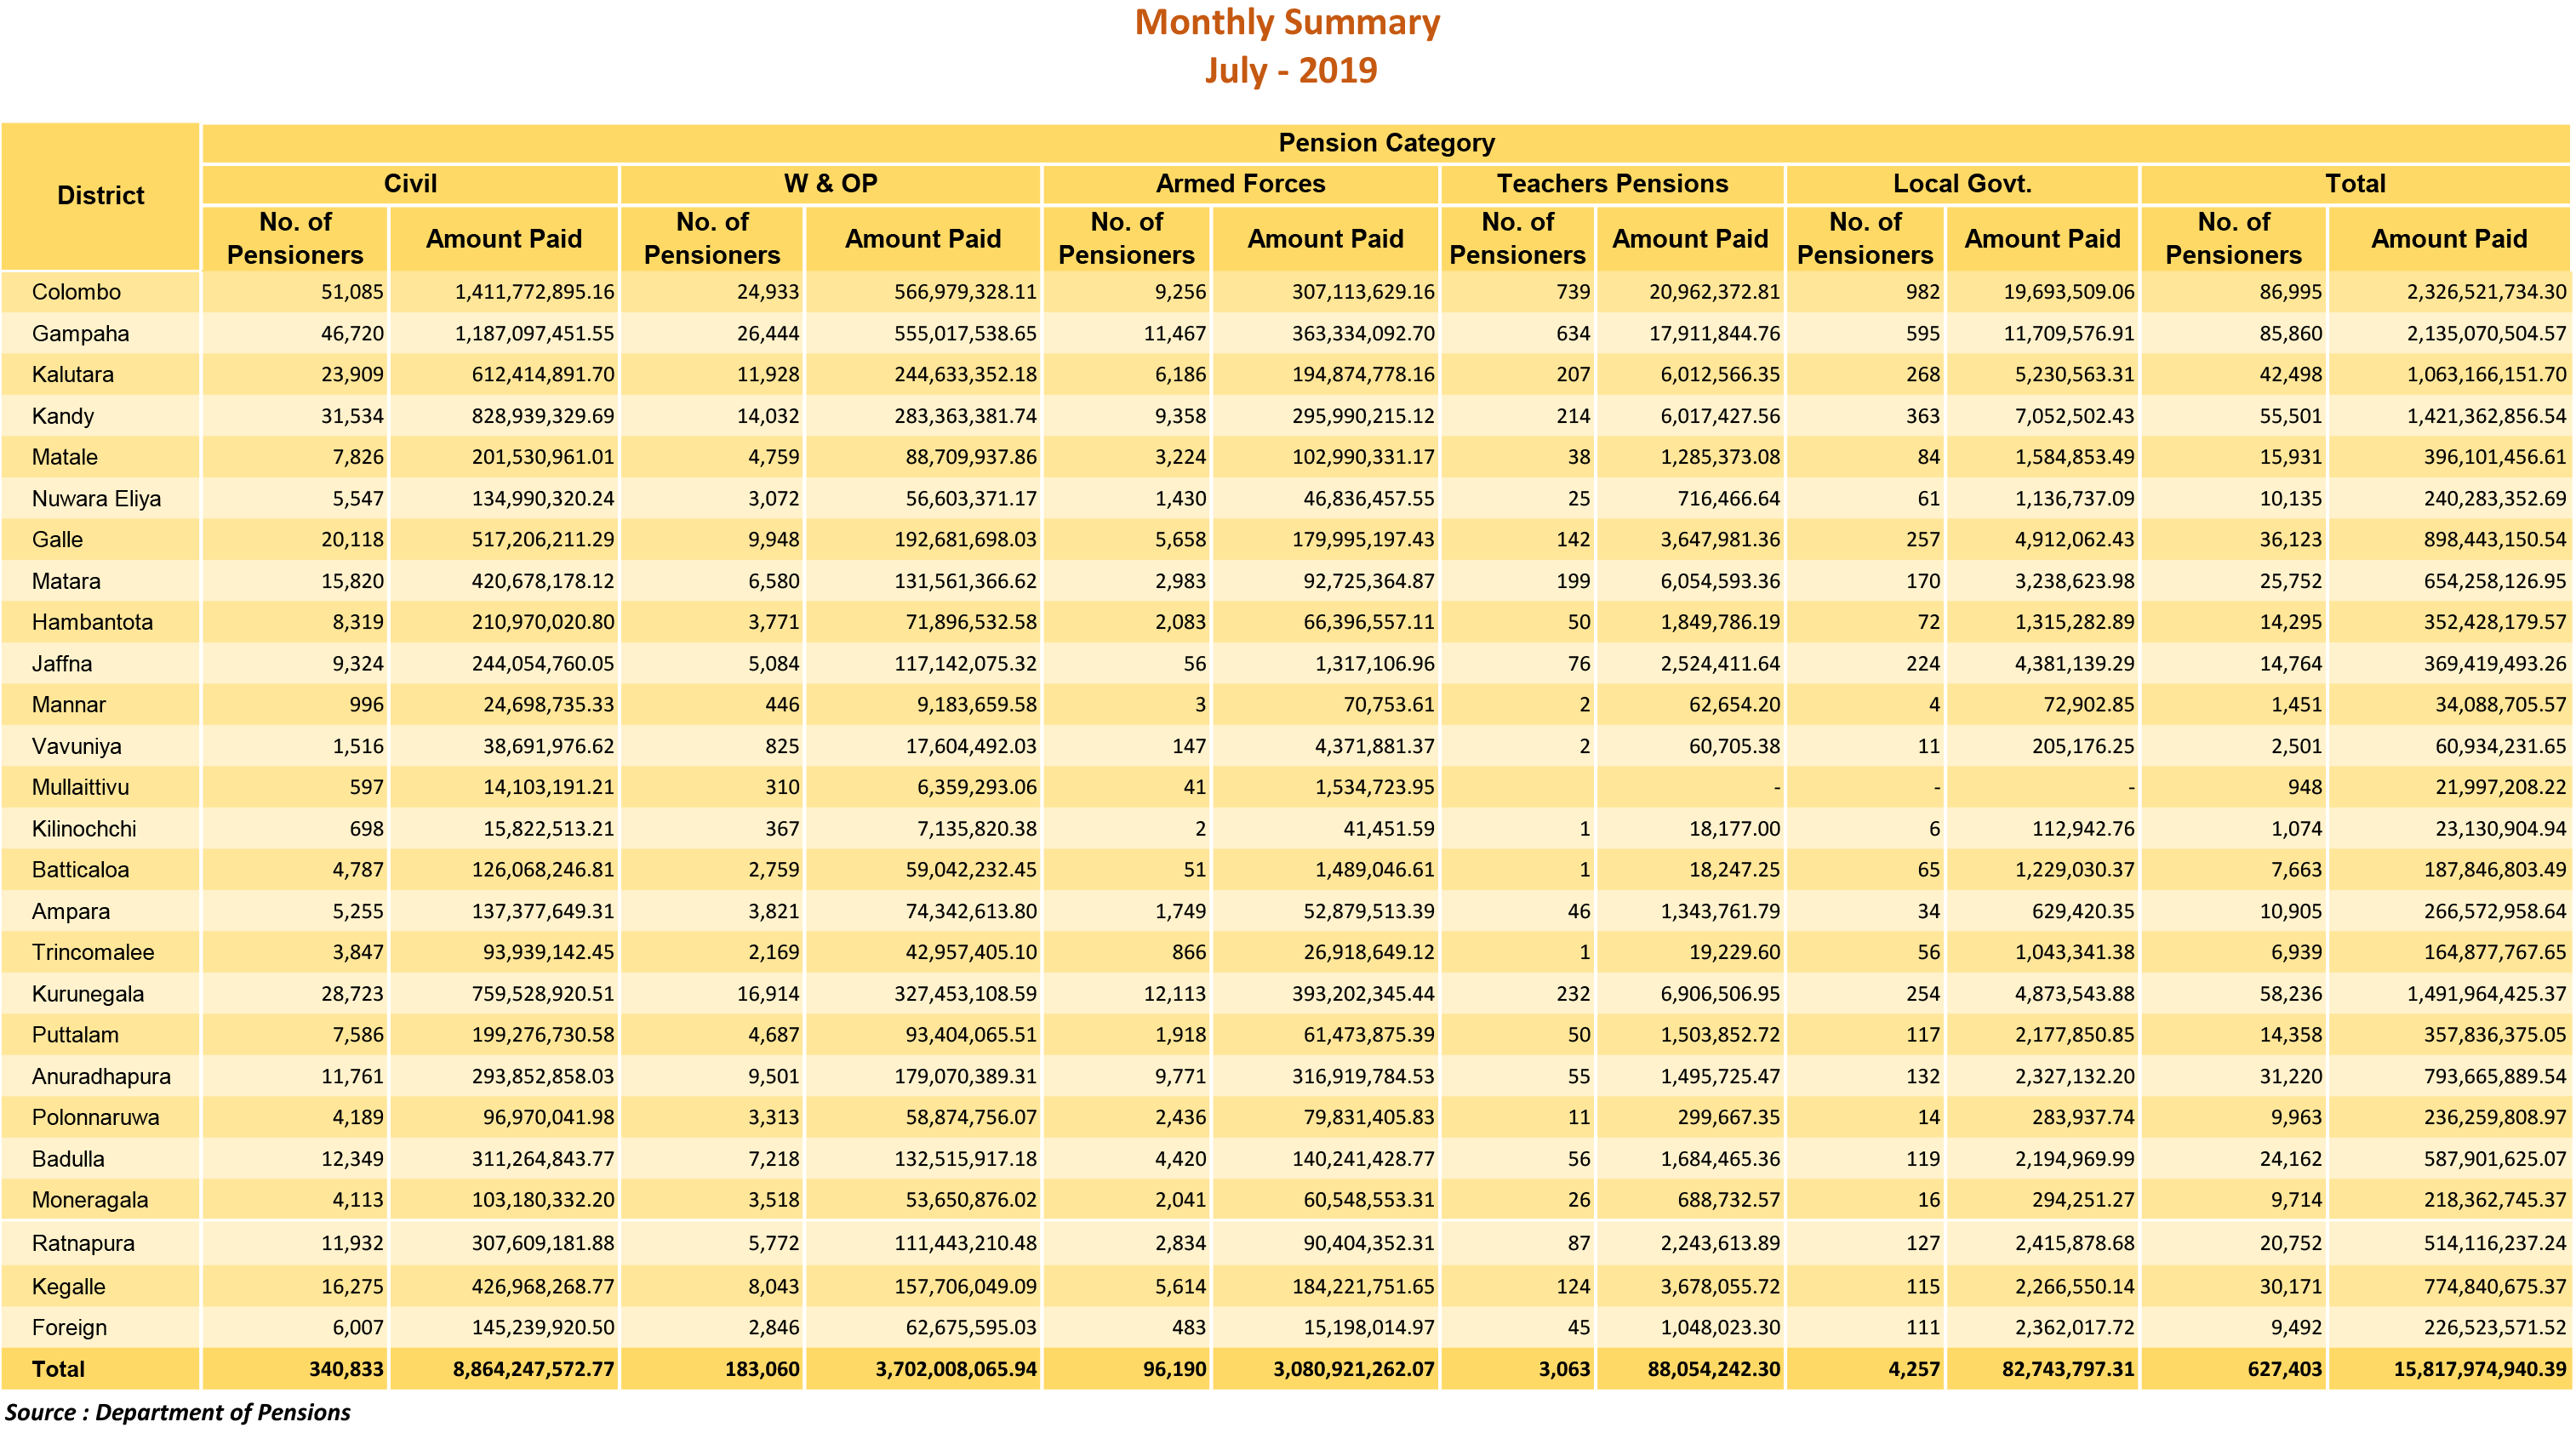Viewport: 2576px width, 1433px height.
Task: Select the 'Puttalam' district row label
Action: tap(75, 1035)
